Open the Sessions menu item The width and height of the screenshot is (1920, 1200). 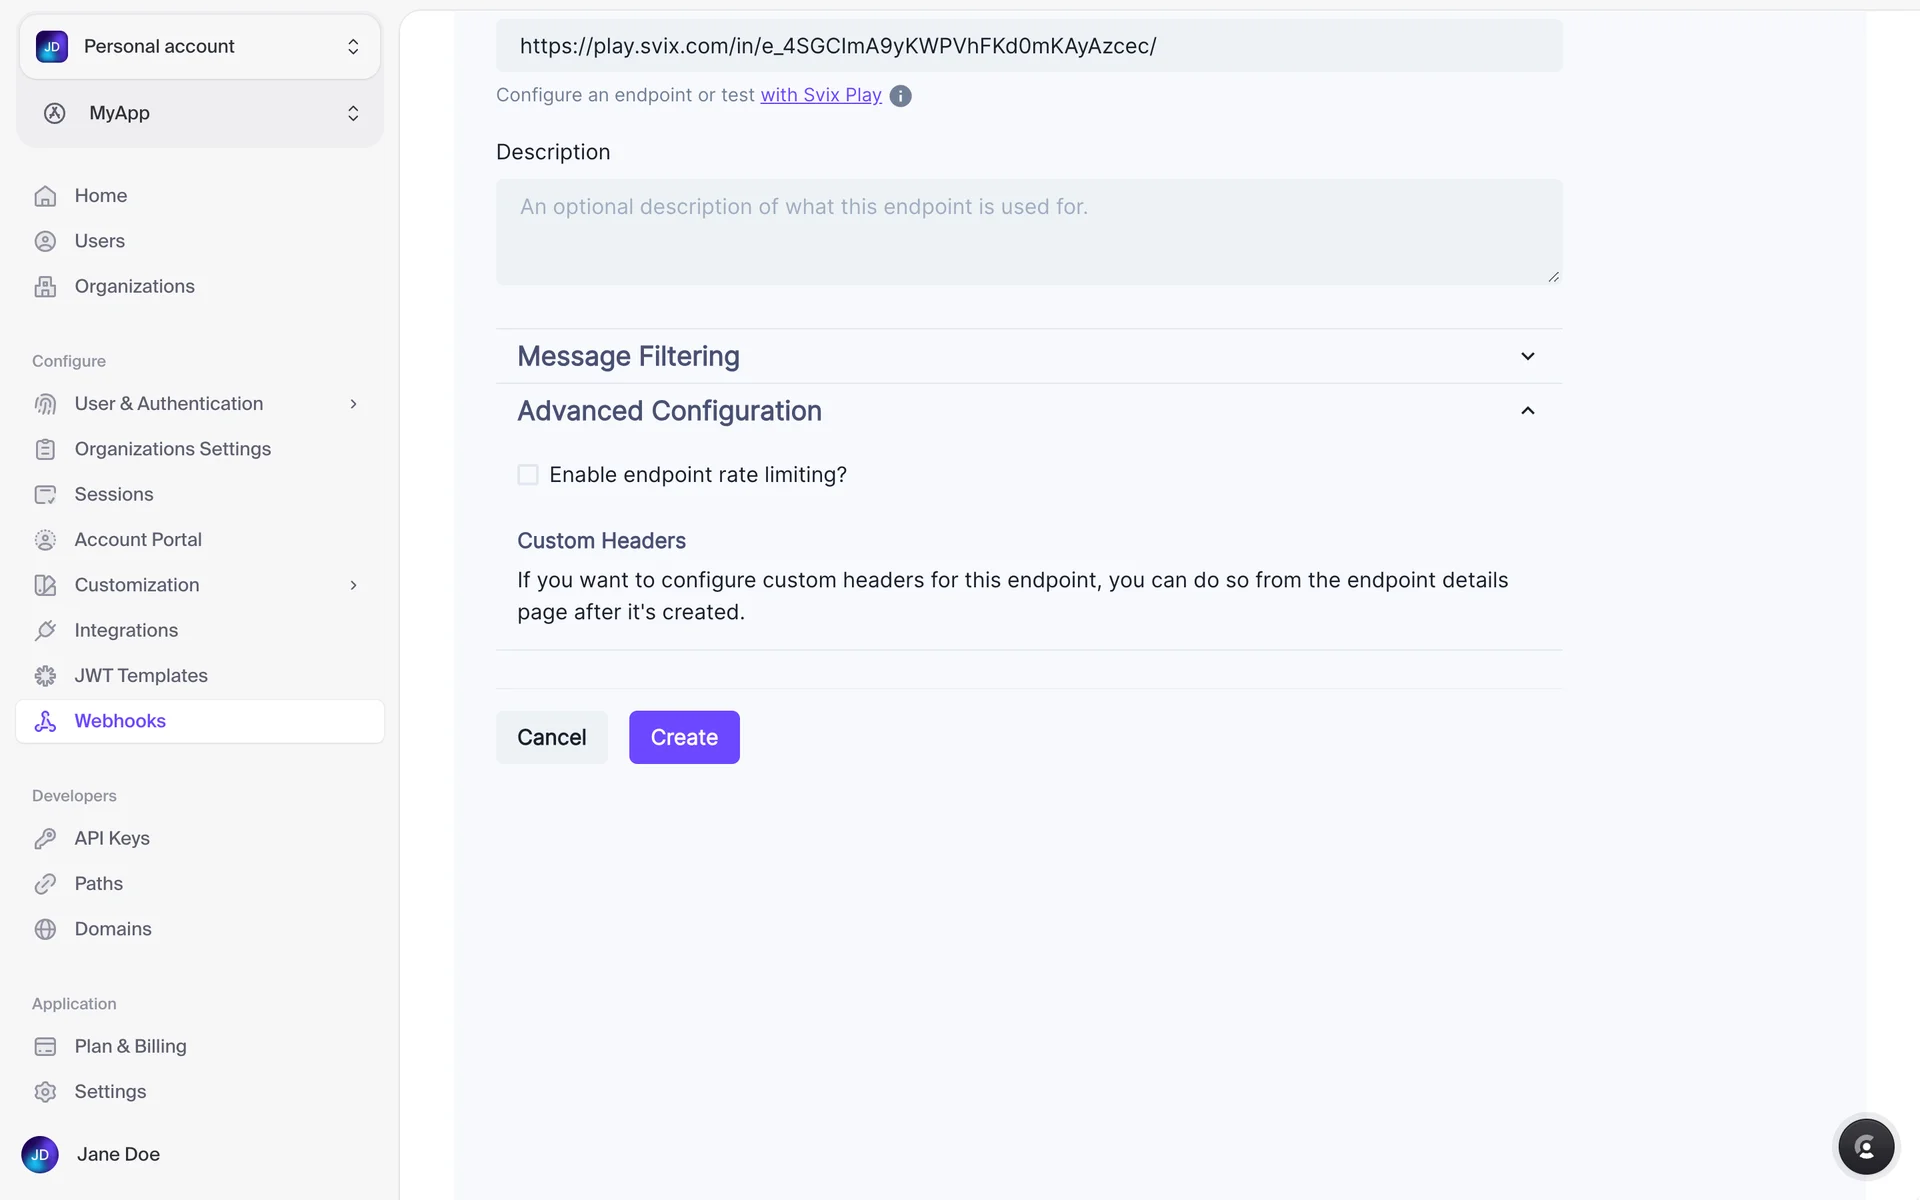point(114,494)
